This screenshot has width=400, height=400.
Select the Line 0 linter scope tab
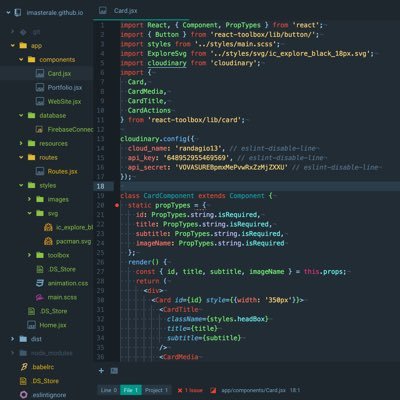pyautogui.click(x=109, y=390)
